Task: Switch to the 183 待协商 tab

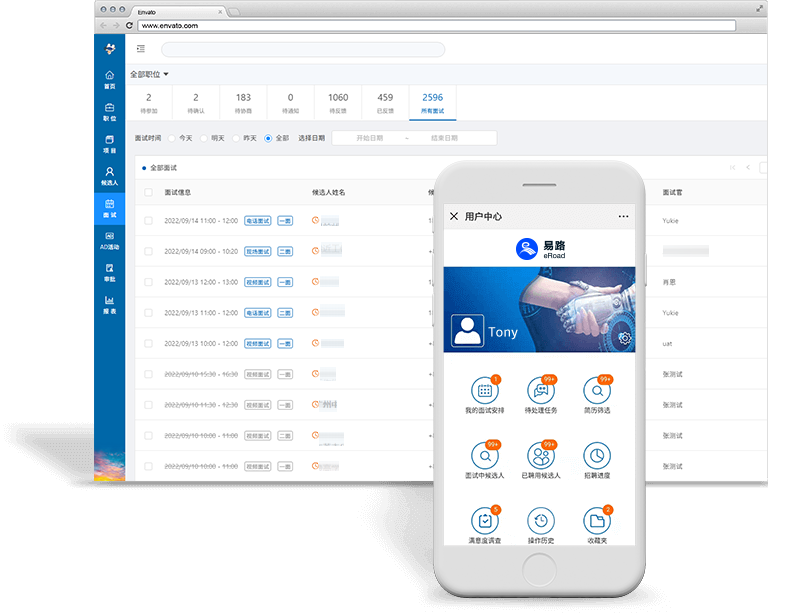Action: coord(243,102)
